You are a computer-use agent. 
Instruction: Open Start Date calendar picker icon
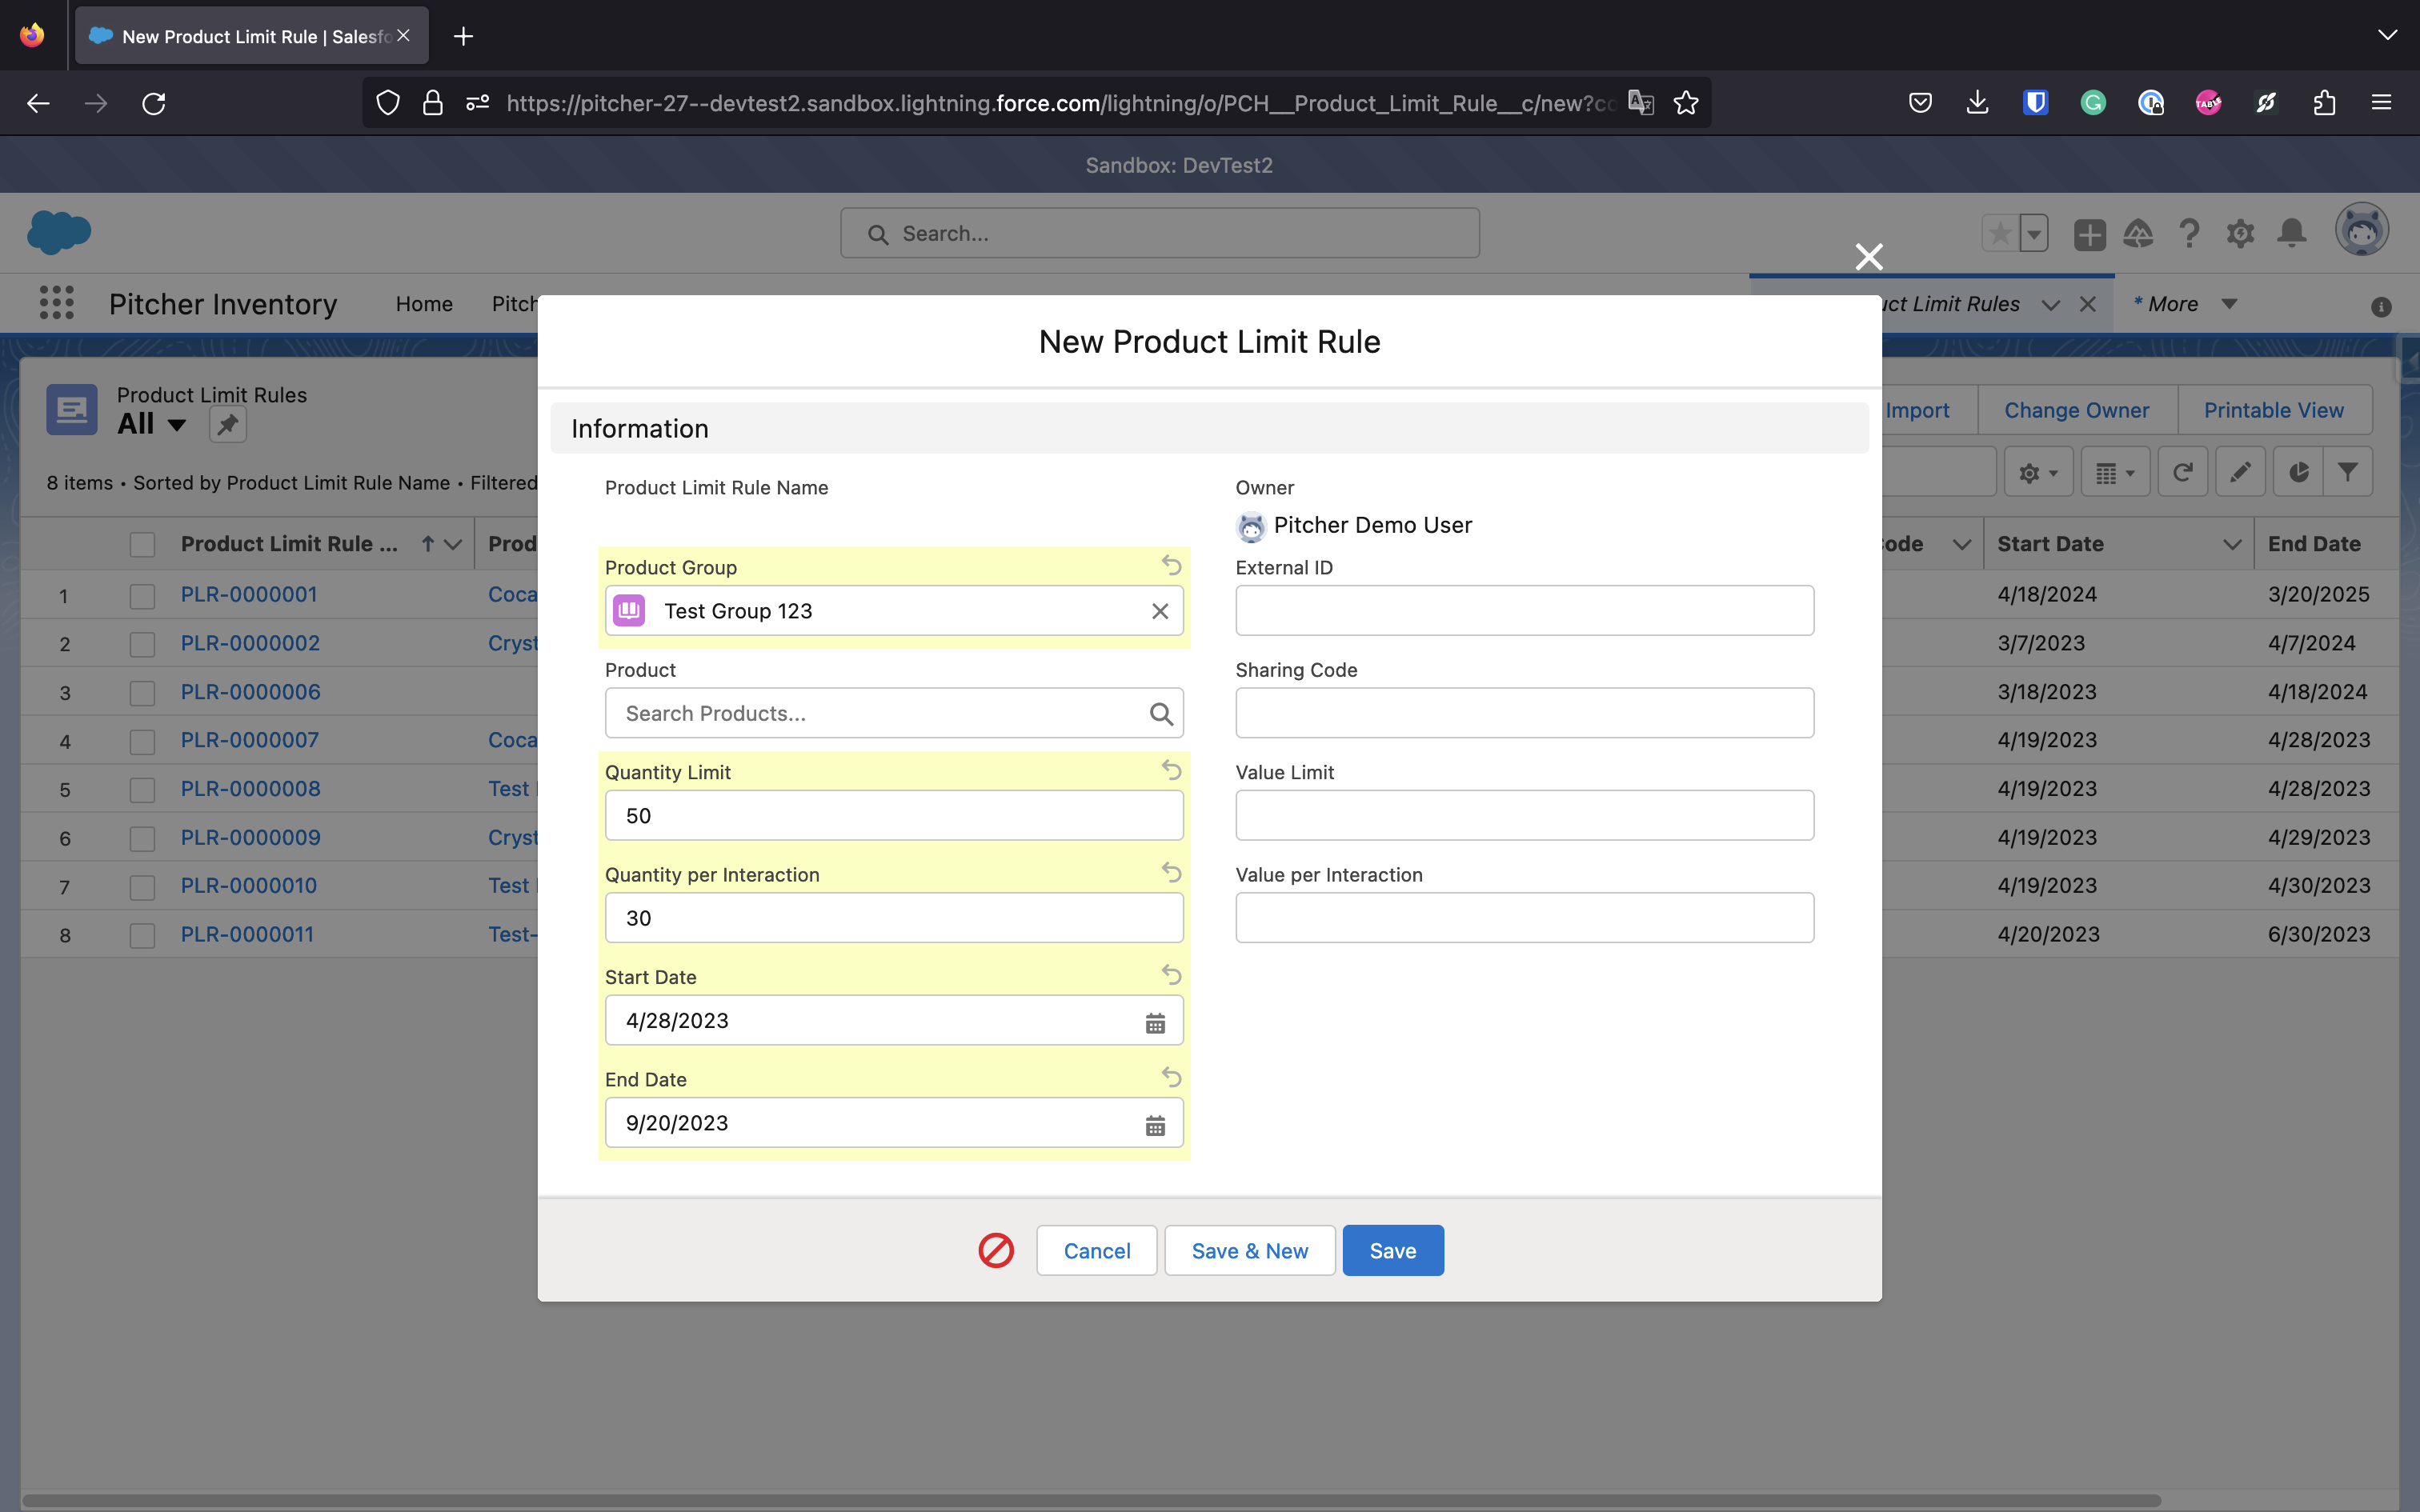coord(1155,1022)
